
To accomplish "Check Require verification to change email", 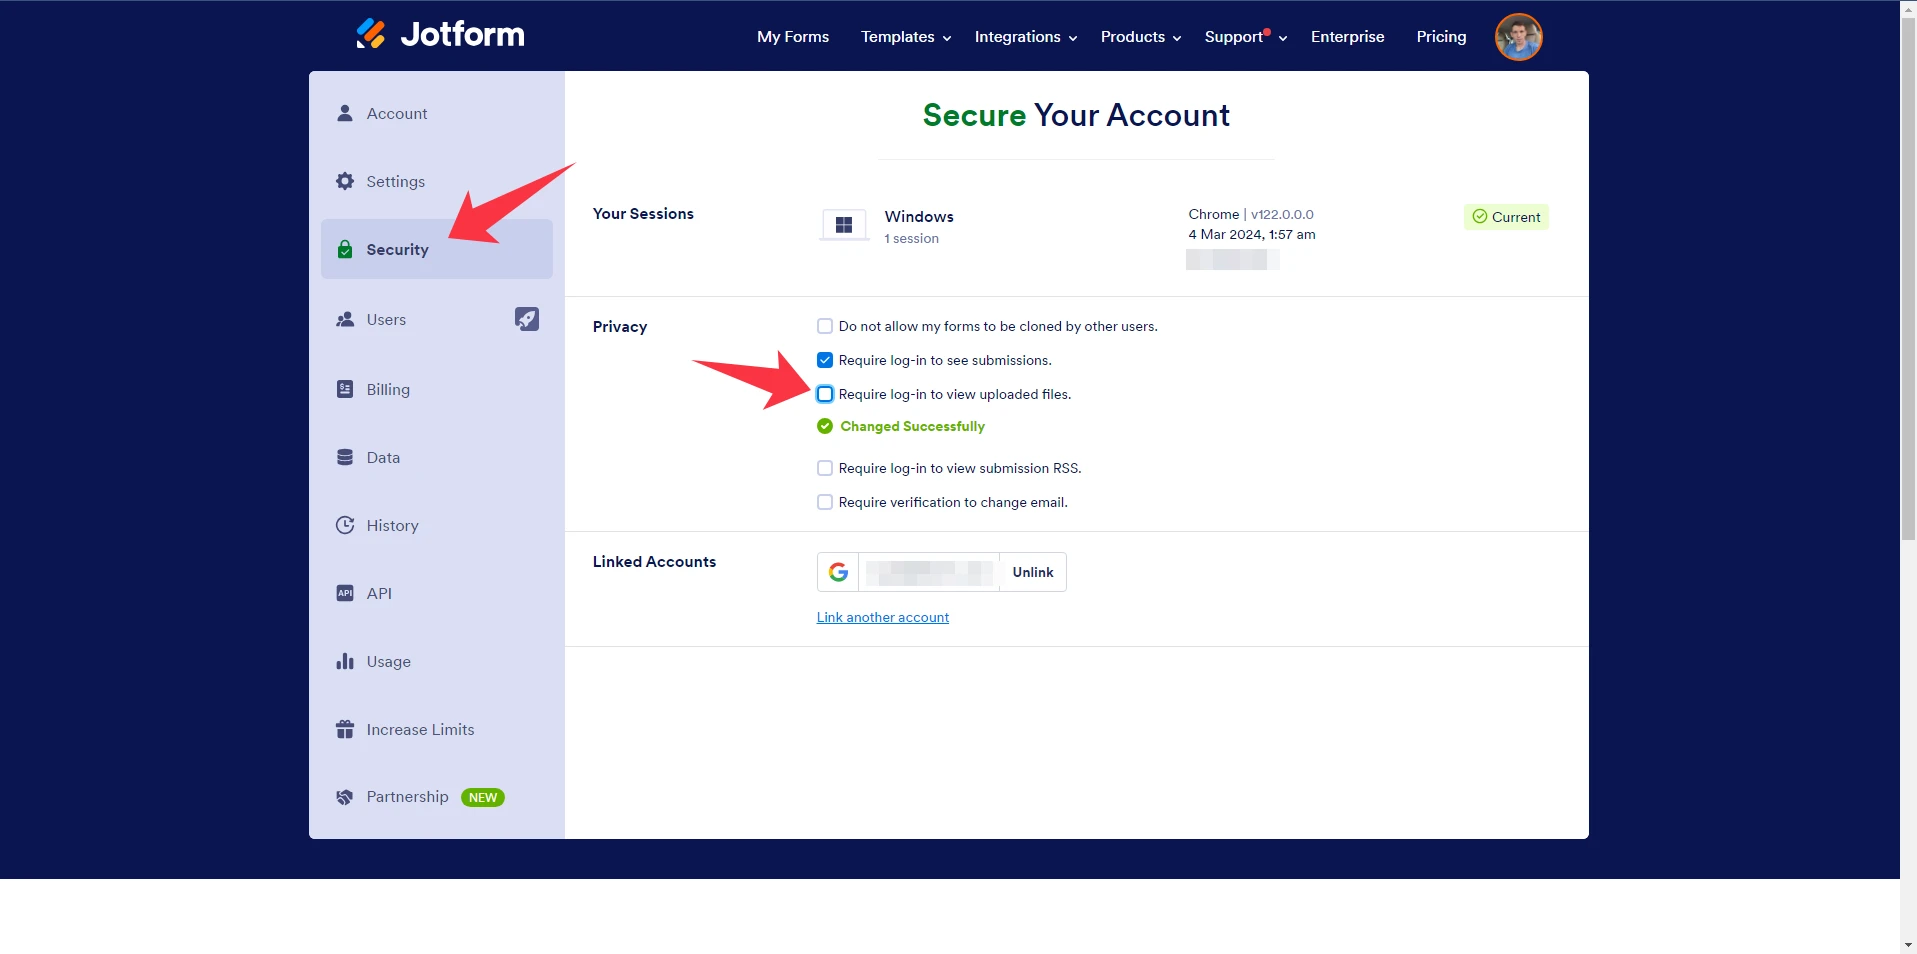I will pos(825,502).
